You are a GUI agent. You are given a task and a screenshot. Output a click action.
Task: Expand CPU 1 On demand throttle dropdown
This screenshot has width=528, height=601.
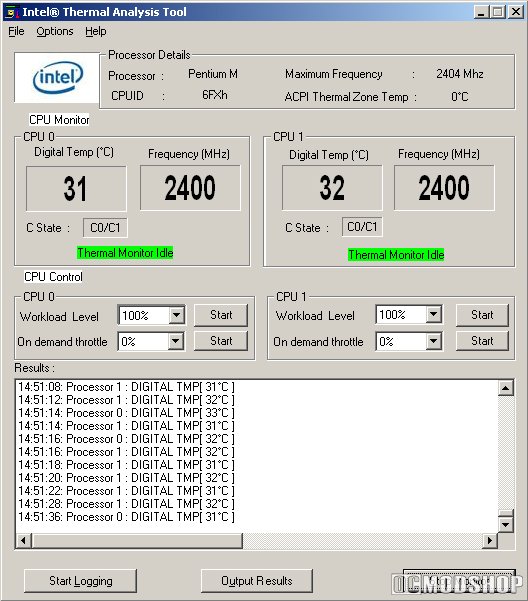433,341
